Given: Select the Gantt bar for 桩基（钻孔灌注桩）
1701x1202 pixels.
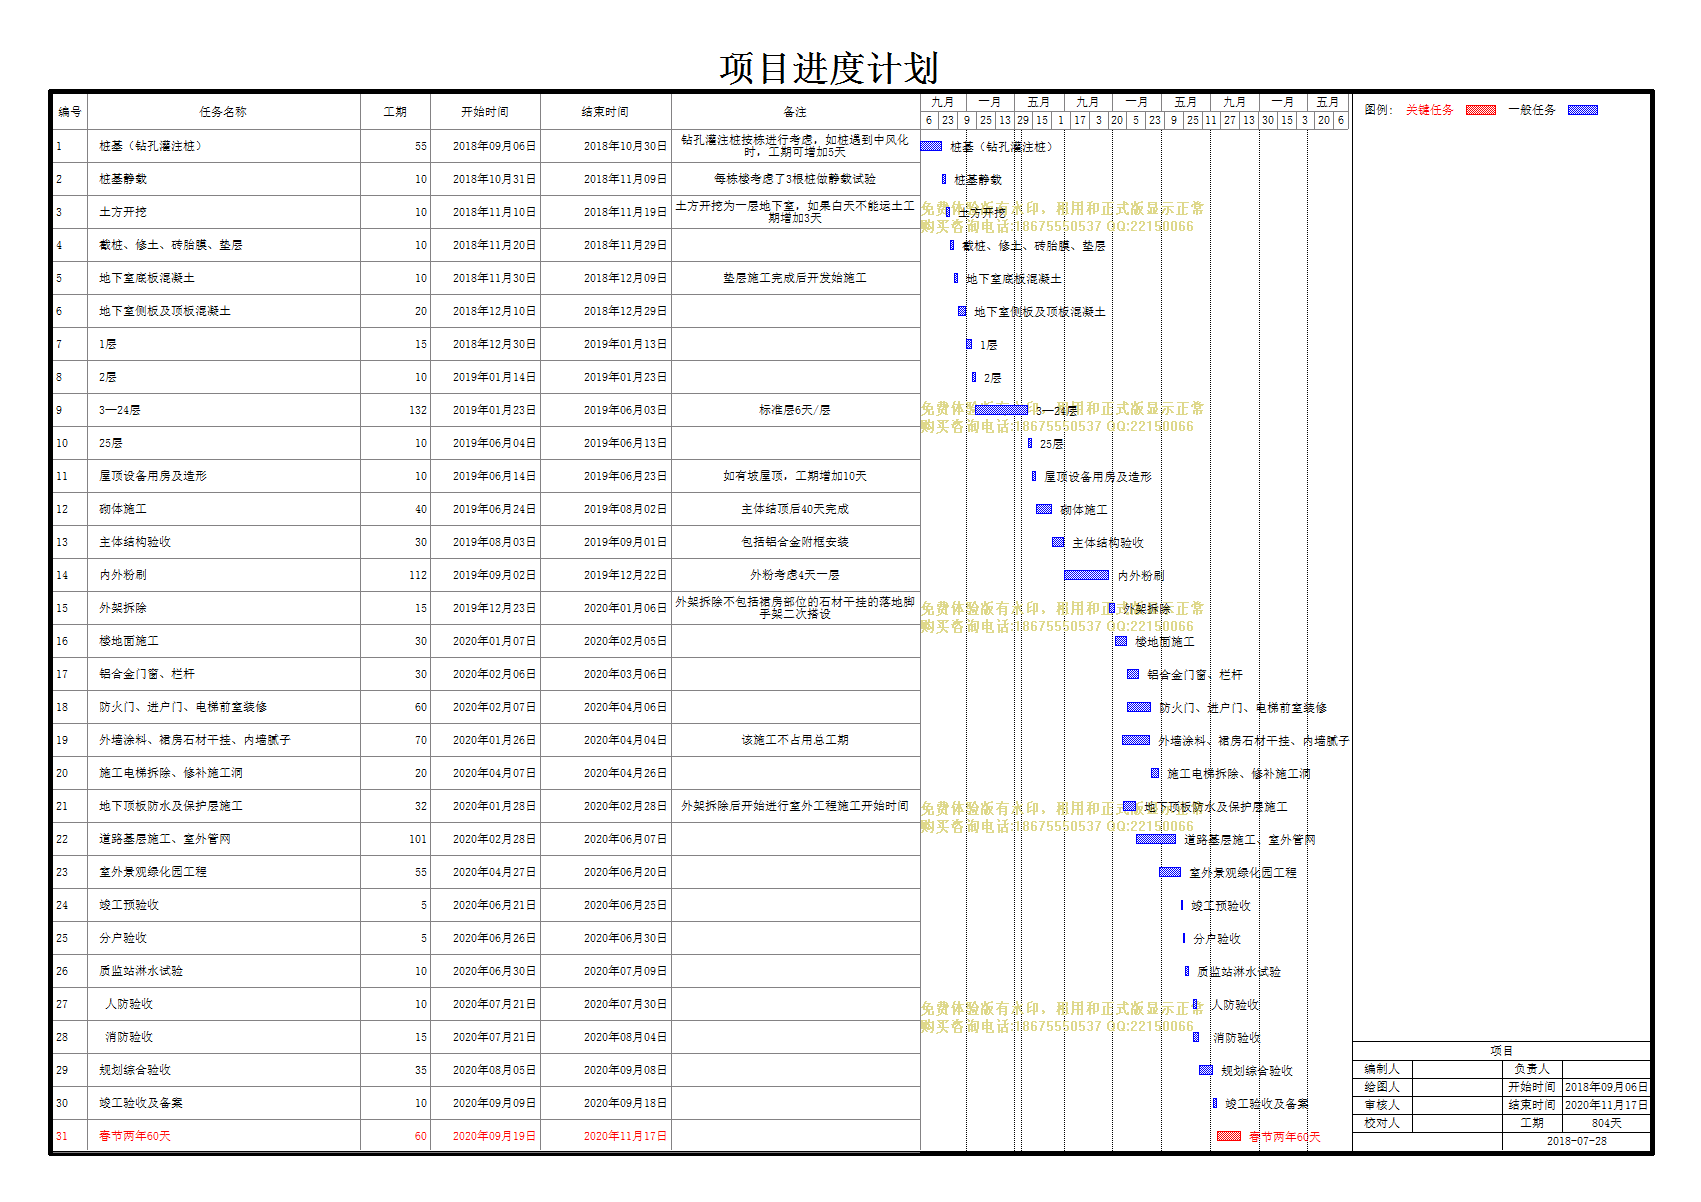Looking at the screenshot, I should (931, 146).
